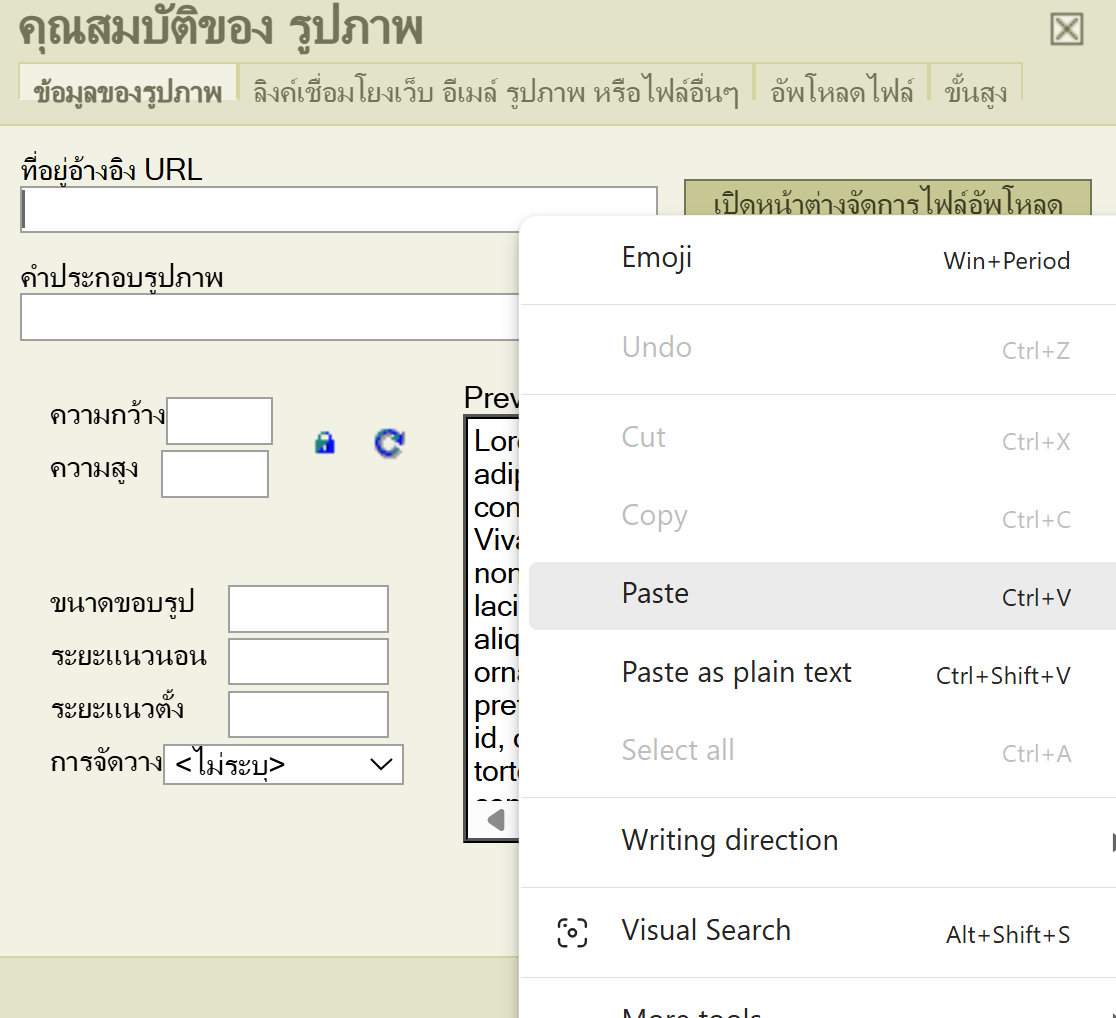The width and height of the screenshot is (1116, 1018).
Task: Click the reset size refresh icon
Action: (x=389, y=442)
